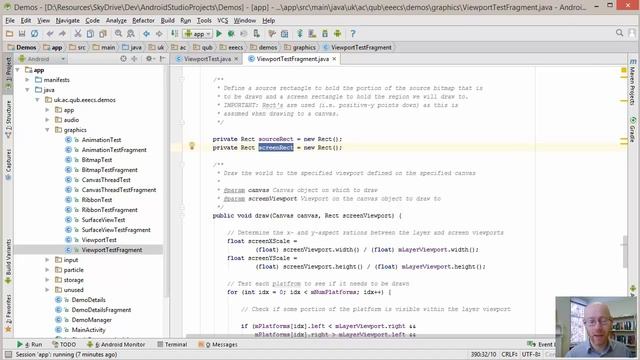The image size is (640, 360).
Task: Click the Debug app bug icon
Action: click(x=231, y=34)
